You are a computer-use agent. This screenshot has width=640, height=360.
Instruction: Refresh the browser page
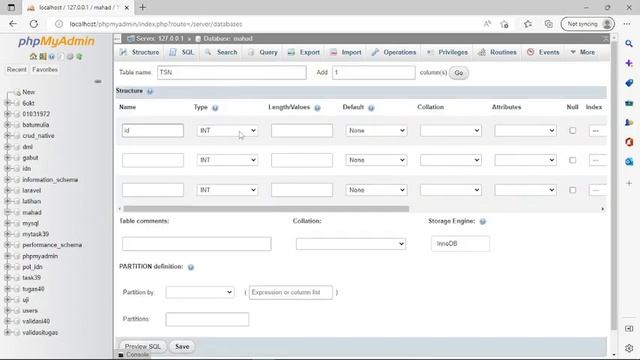[33, 24]
